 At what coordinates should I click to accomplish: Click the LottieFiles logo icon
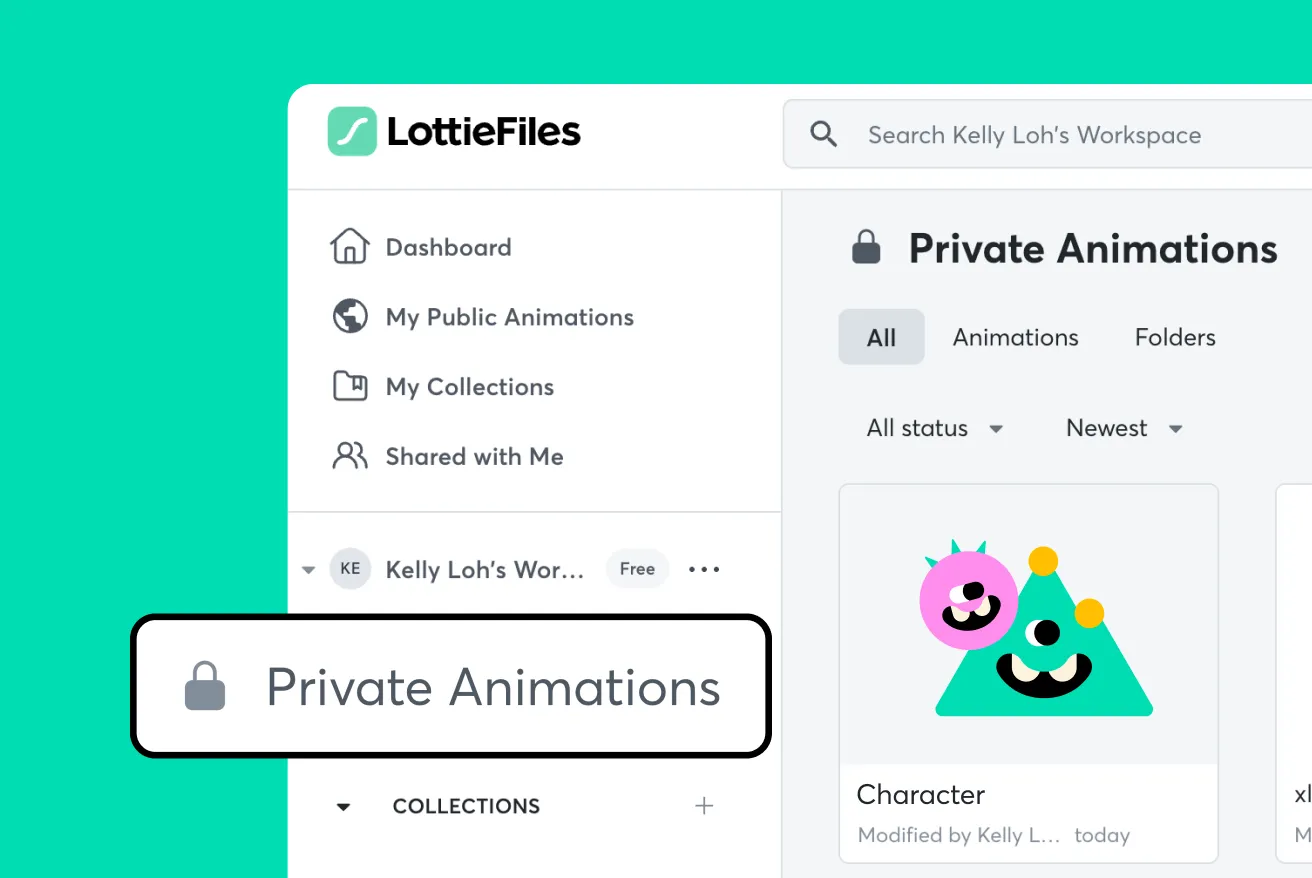352,131
